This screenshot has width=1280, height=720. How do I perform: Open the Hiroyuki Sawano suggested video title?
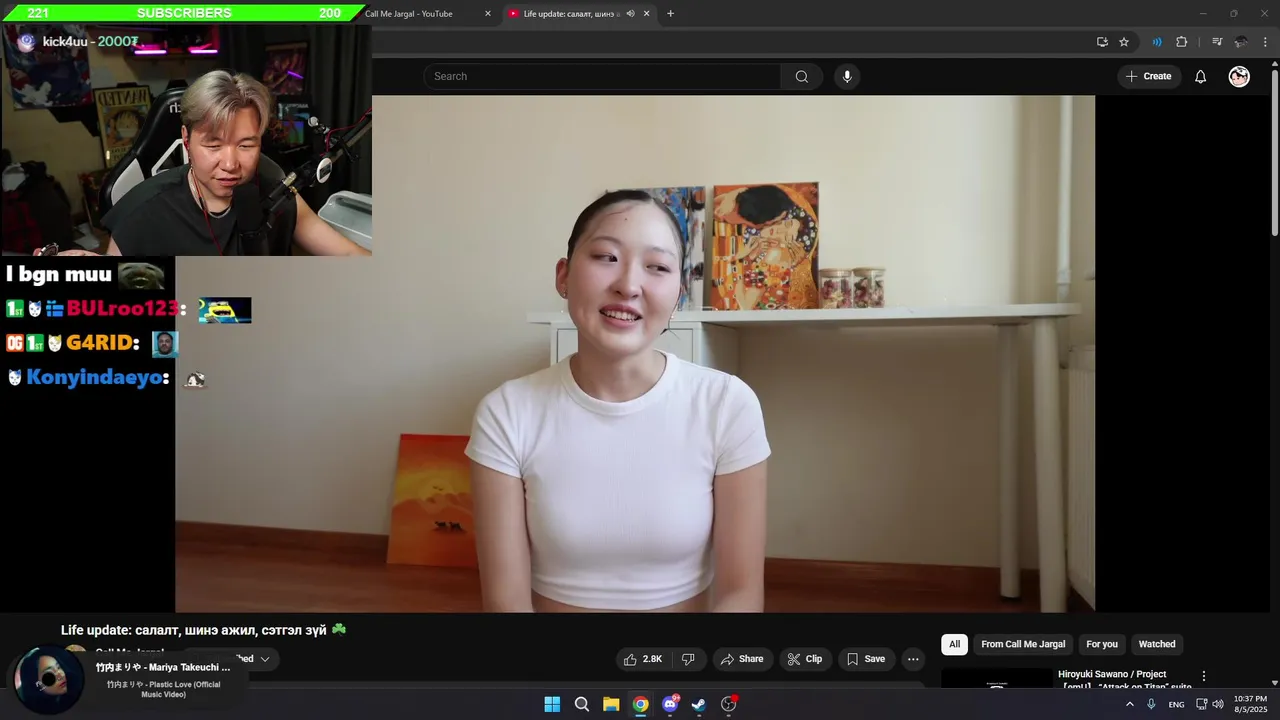[1124, 680]
